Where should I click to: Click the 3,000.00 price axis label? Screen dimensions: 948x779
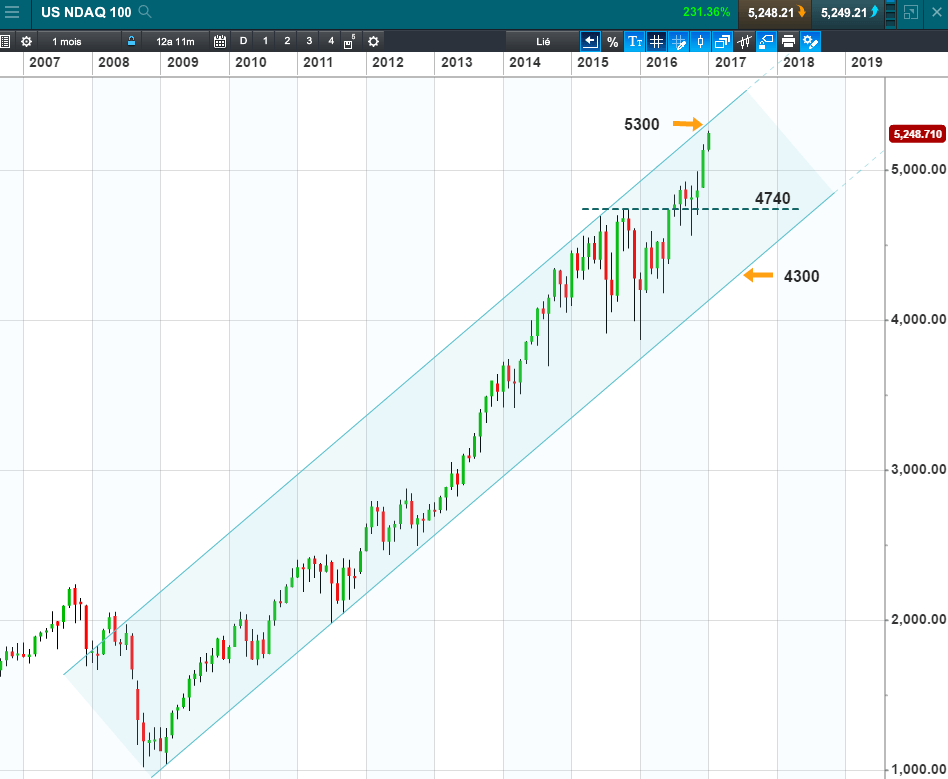(x=919, y=469)
